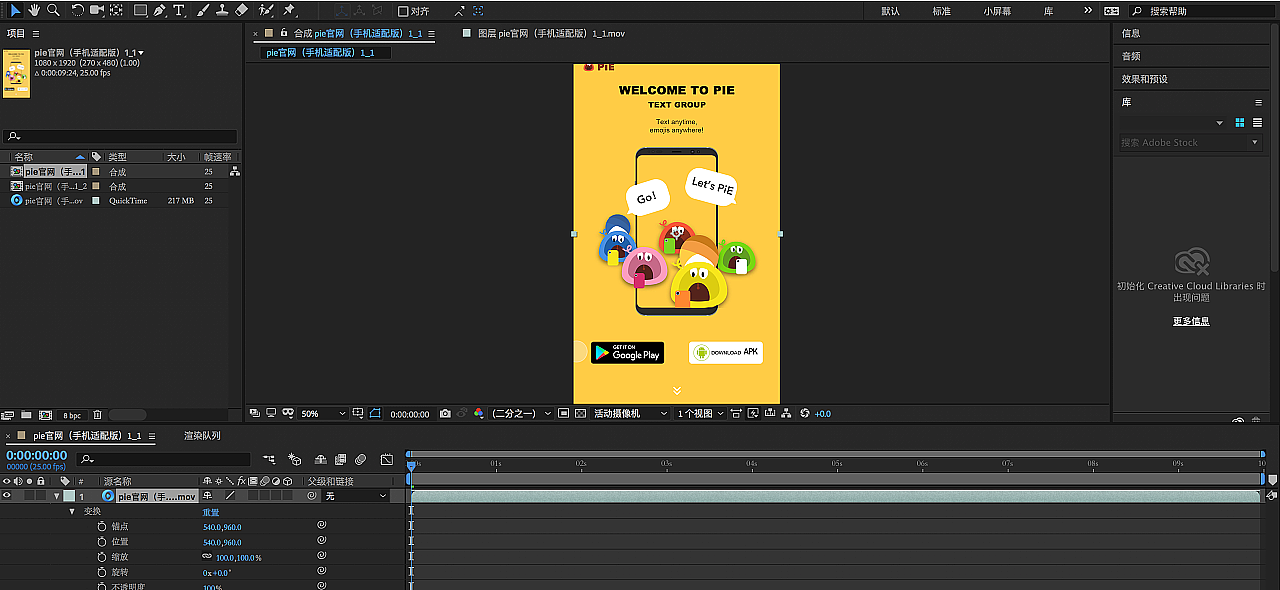1280x590 pixels.
Task: Toggle stopwatch for 缩放 property
Action: point(101,557)
